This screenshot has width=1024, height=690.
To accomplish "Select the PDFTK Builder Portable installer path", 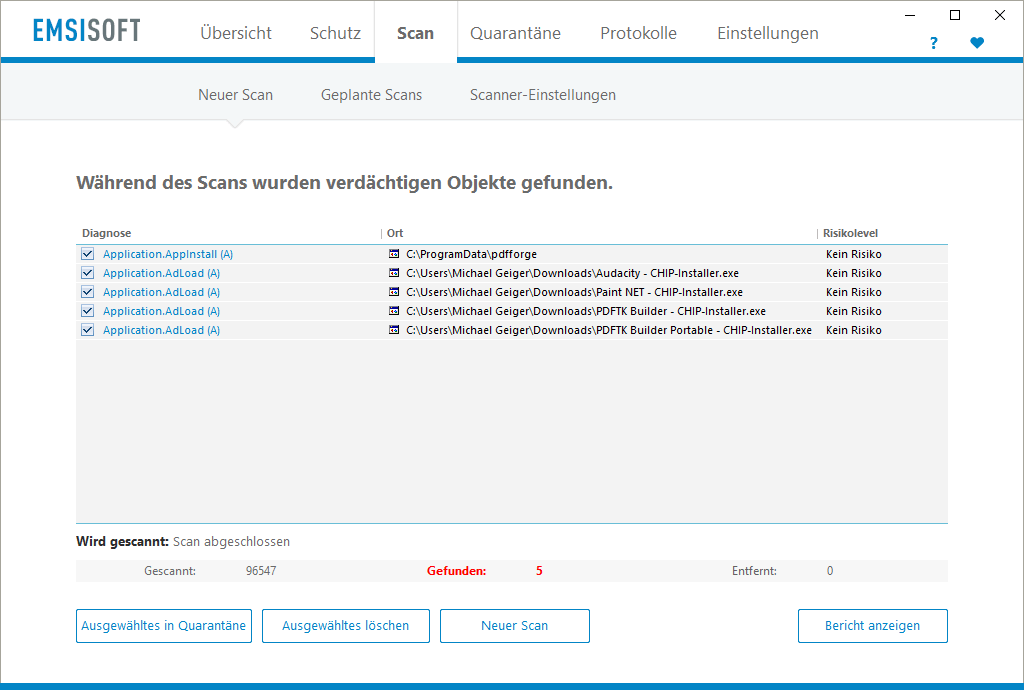I will [x=609, y=330].
